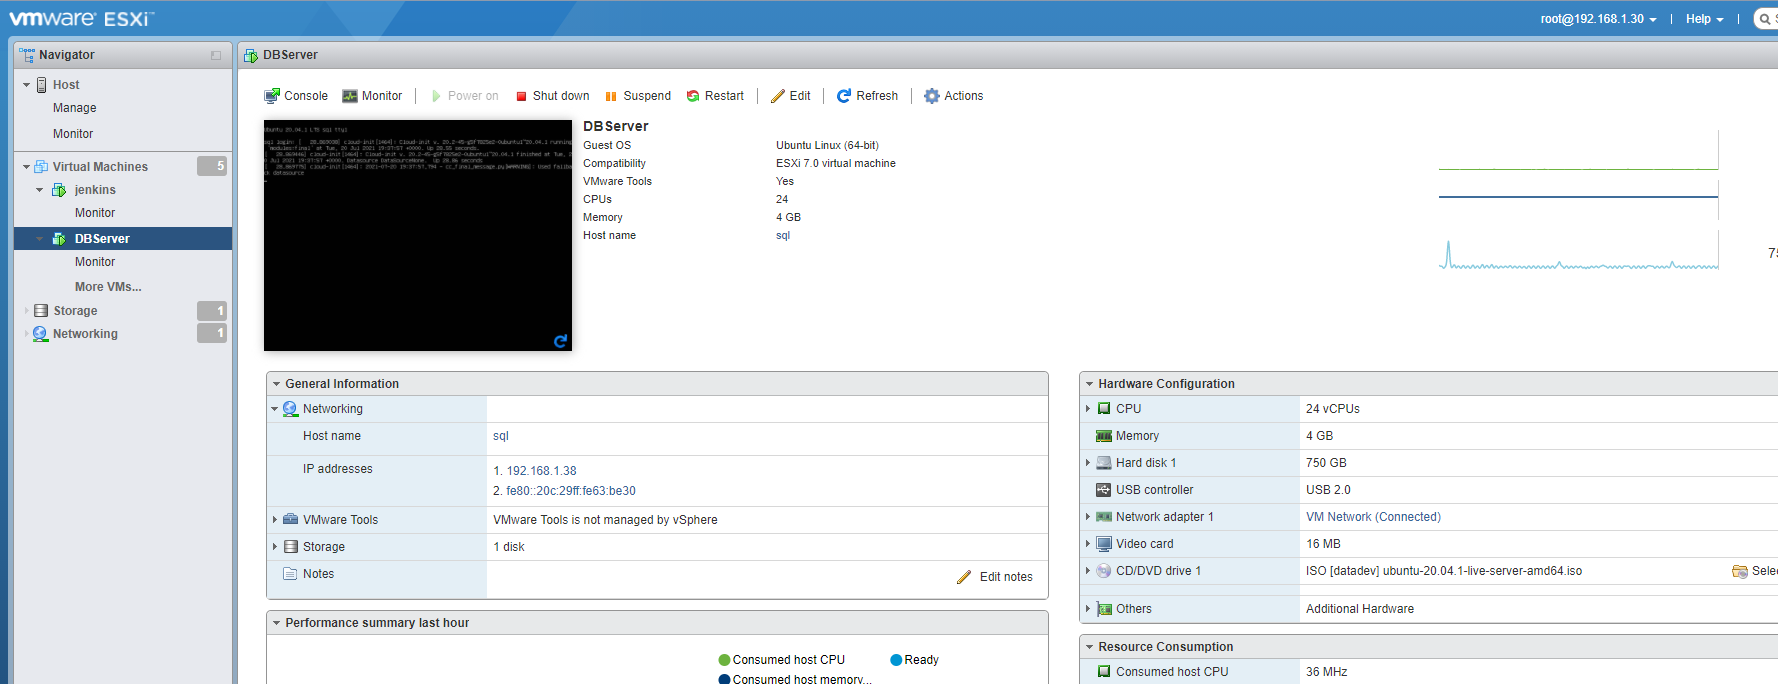Viewport: 1778px width, 684px height.
Task: Open the Actions menu
Action: pyautogui.click(x=953, y=96)
